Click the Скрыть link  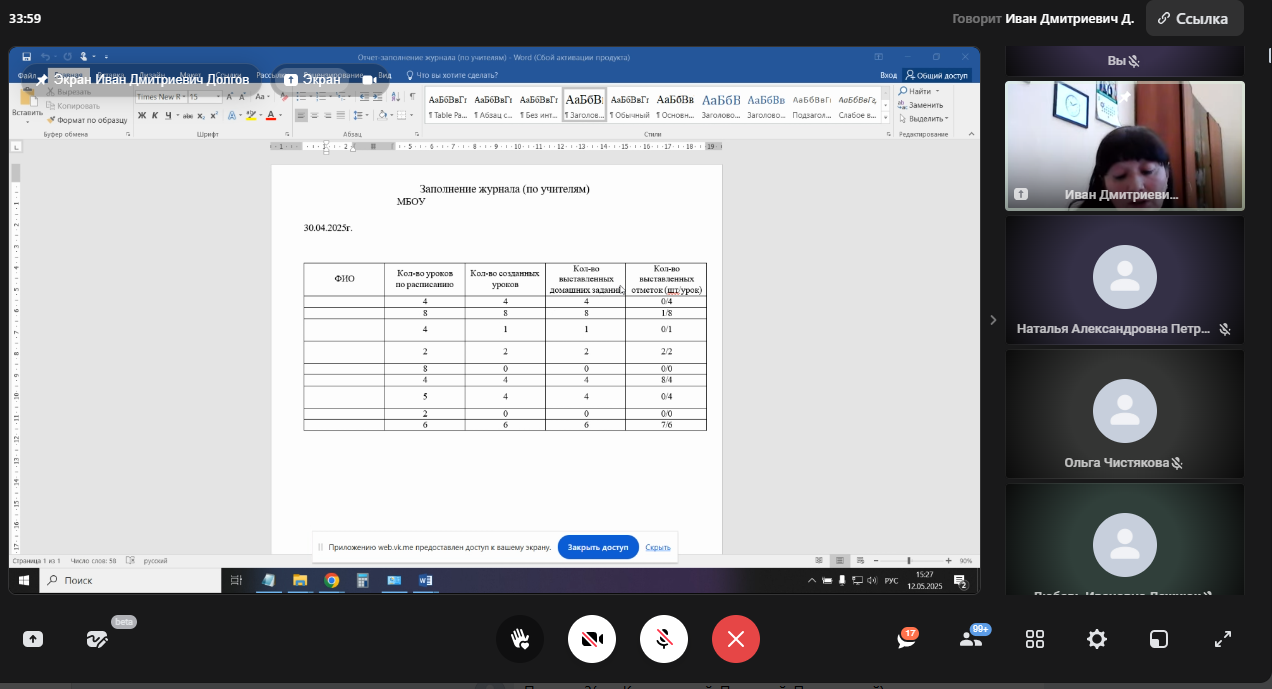click(658, 547)
